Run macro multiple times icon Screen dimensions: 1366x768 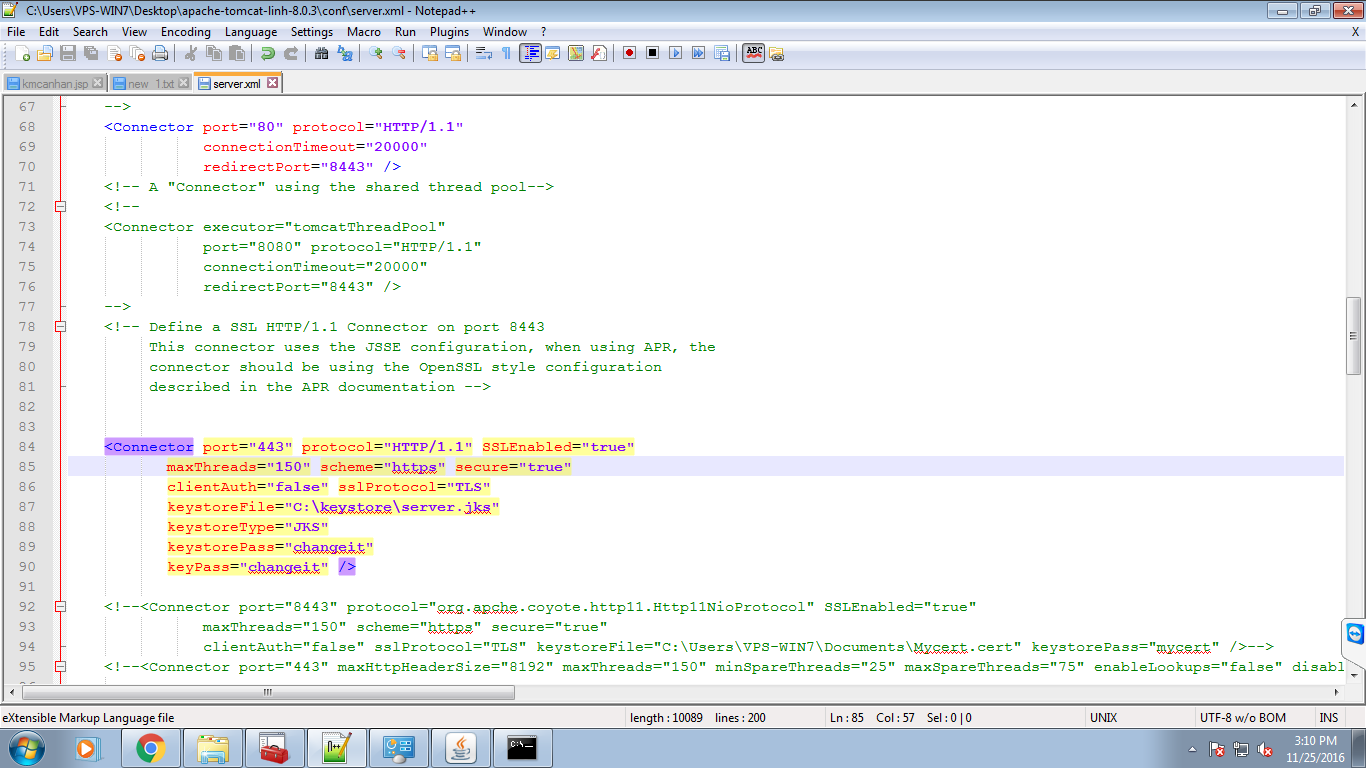tap(698, 53)
